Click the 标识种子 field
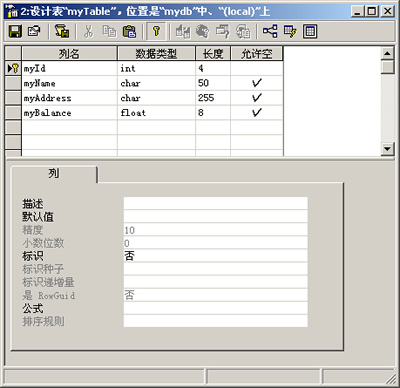 tap(216, 269)
